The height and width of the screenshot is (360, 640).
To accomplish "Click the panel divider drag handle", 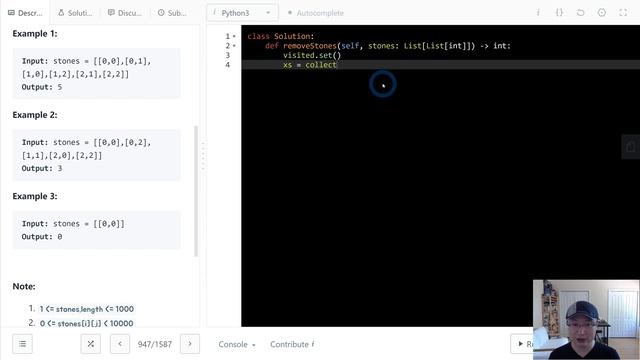I will (203, 156).
